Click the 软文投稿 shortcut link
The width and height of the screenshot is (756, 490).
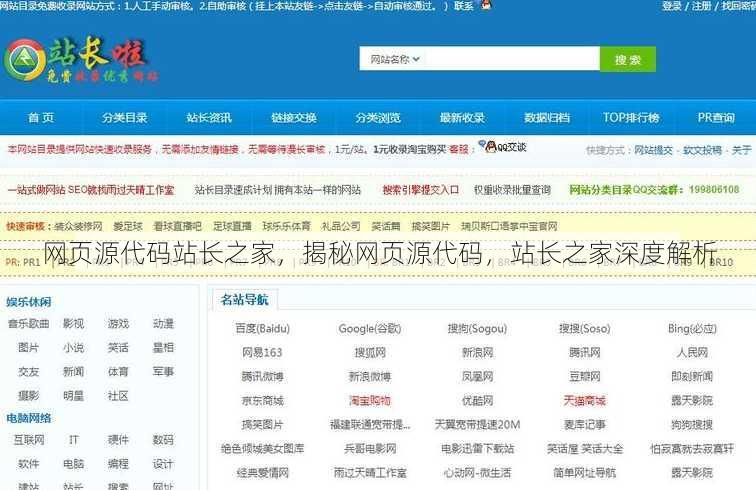click(702, 150)
